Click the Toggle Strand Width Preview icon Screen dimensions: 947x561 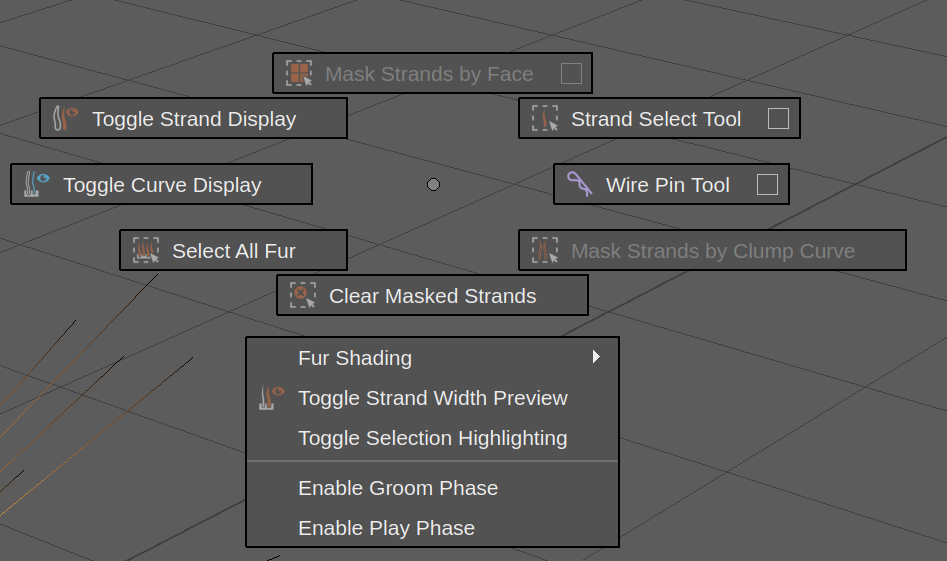tap(271, 398)
